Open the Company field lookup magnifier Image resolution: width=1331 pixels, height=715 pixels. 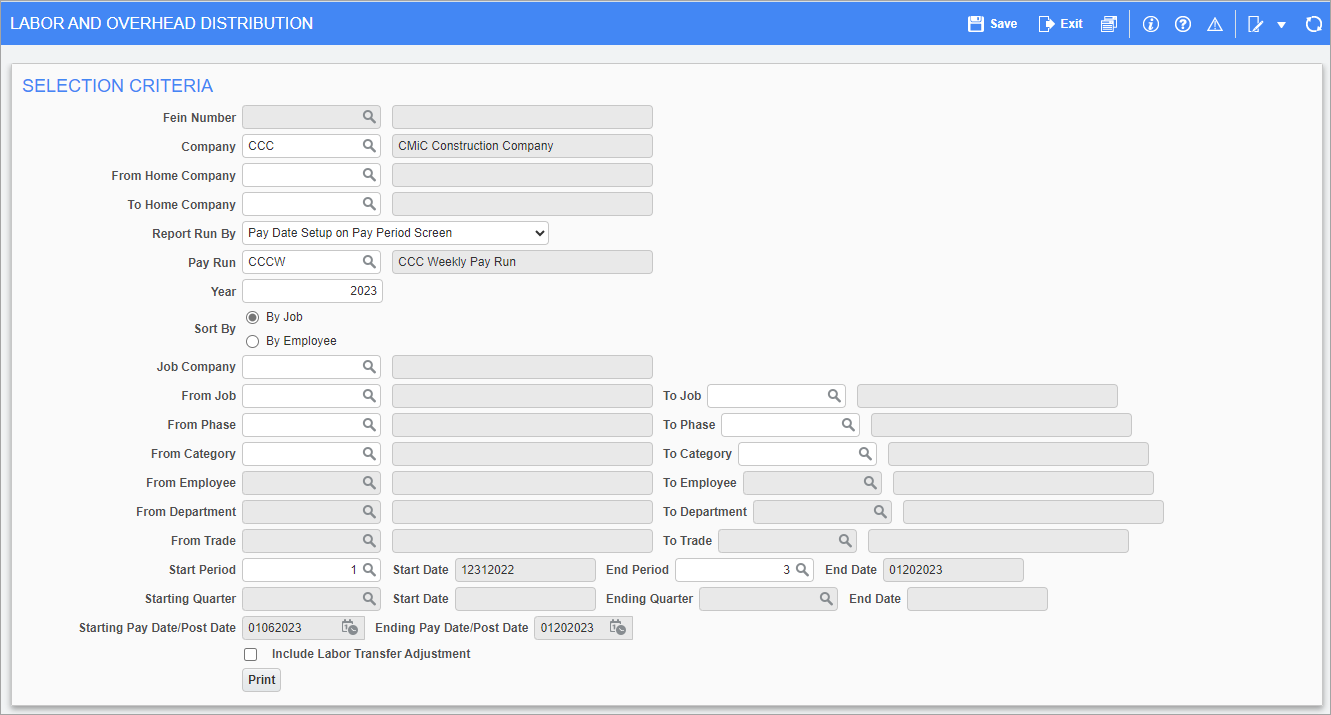(369, 146)
